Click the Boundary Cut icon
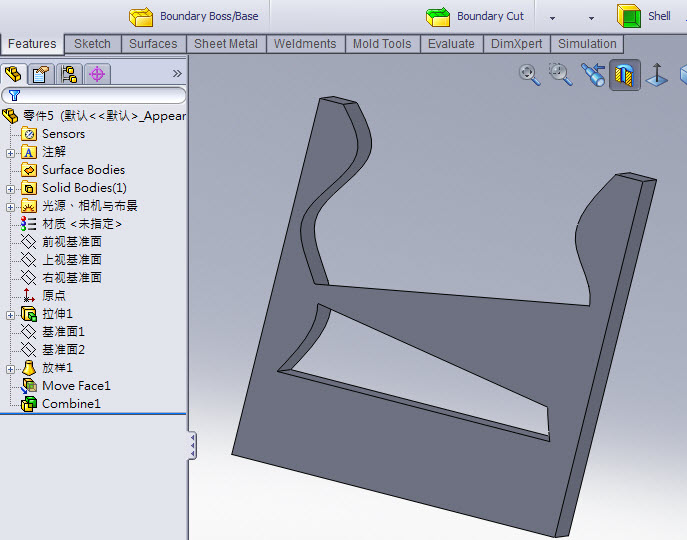Screen dimensions: 687x540 (x=438, y=17)
